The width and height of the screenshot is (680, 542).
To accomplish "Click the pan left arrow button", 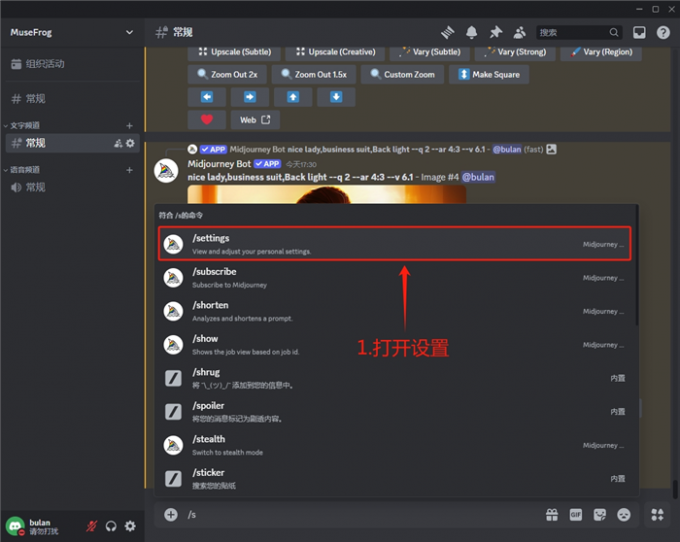I will (x=207, y=97).
